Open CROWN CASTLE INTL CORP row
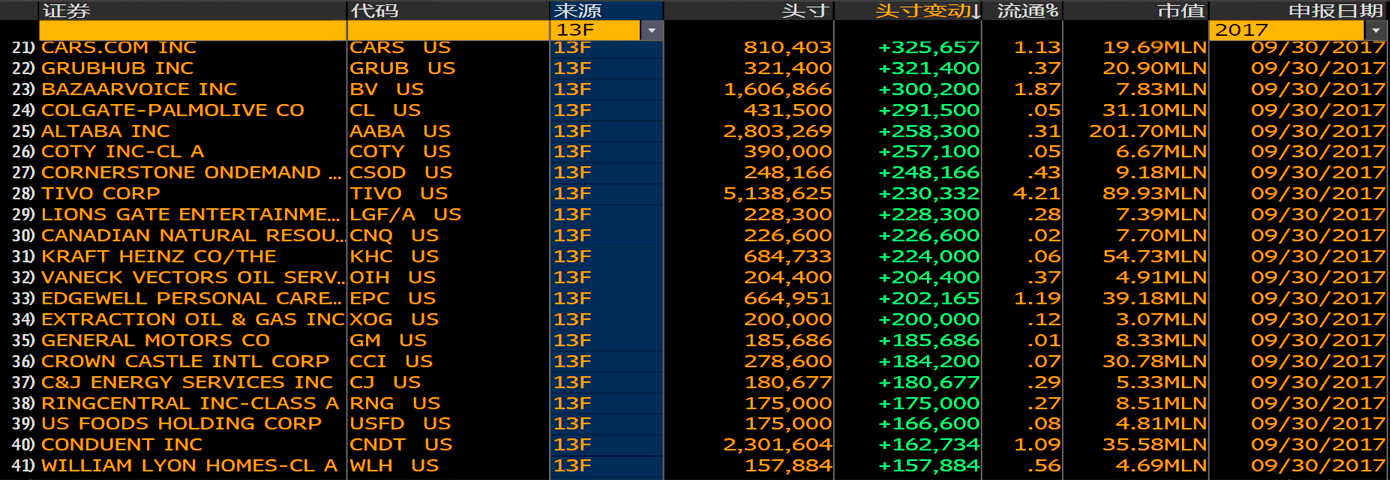The width and height of the screenshot is (1390, 480). [x=695, y=361]
